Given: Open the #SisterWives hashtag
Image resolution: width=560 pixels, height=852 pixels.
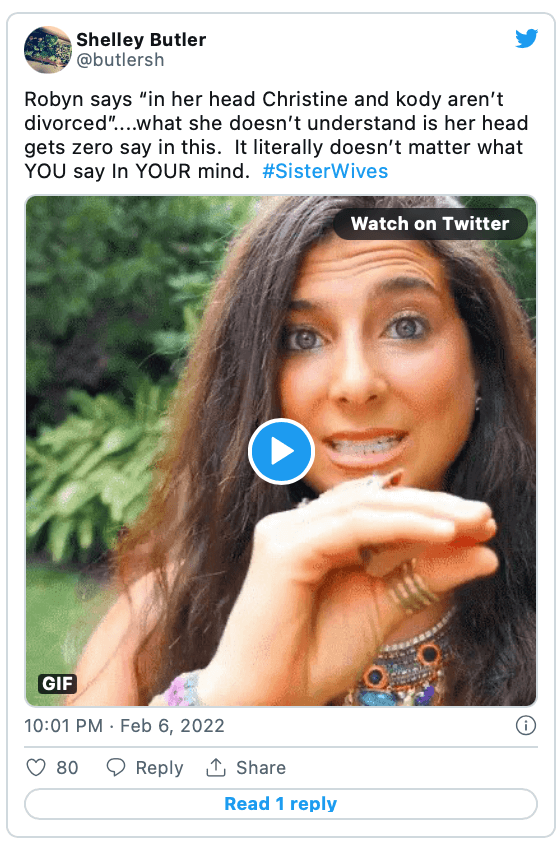Looking at the screenshot, I should point(325,171).
